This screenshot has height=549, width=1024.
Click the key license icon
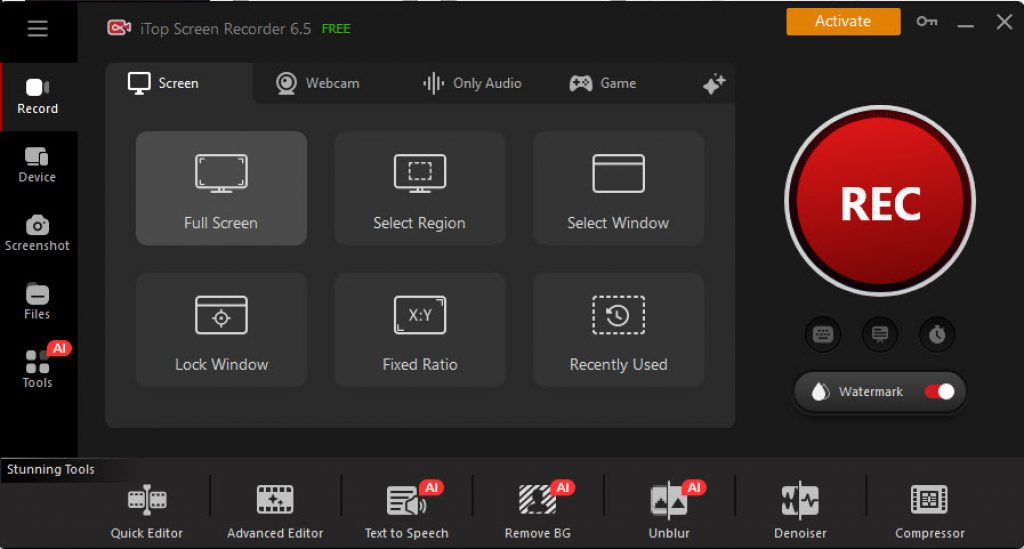point(927,22)
